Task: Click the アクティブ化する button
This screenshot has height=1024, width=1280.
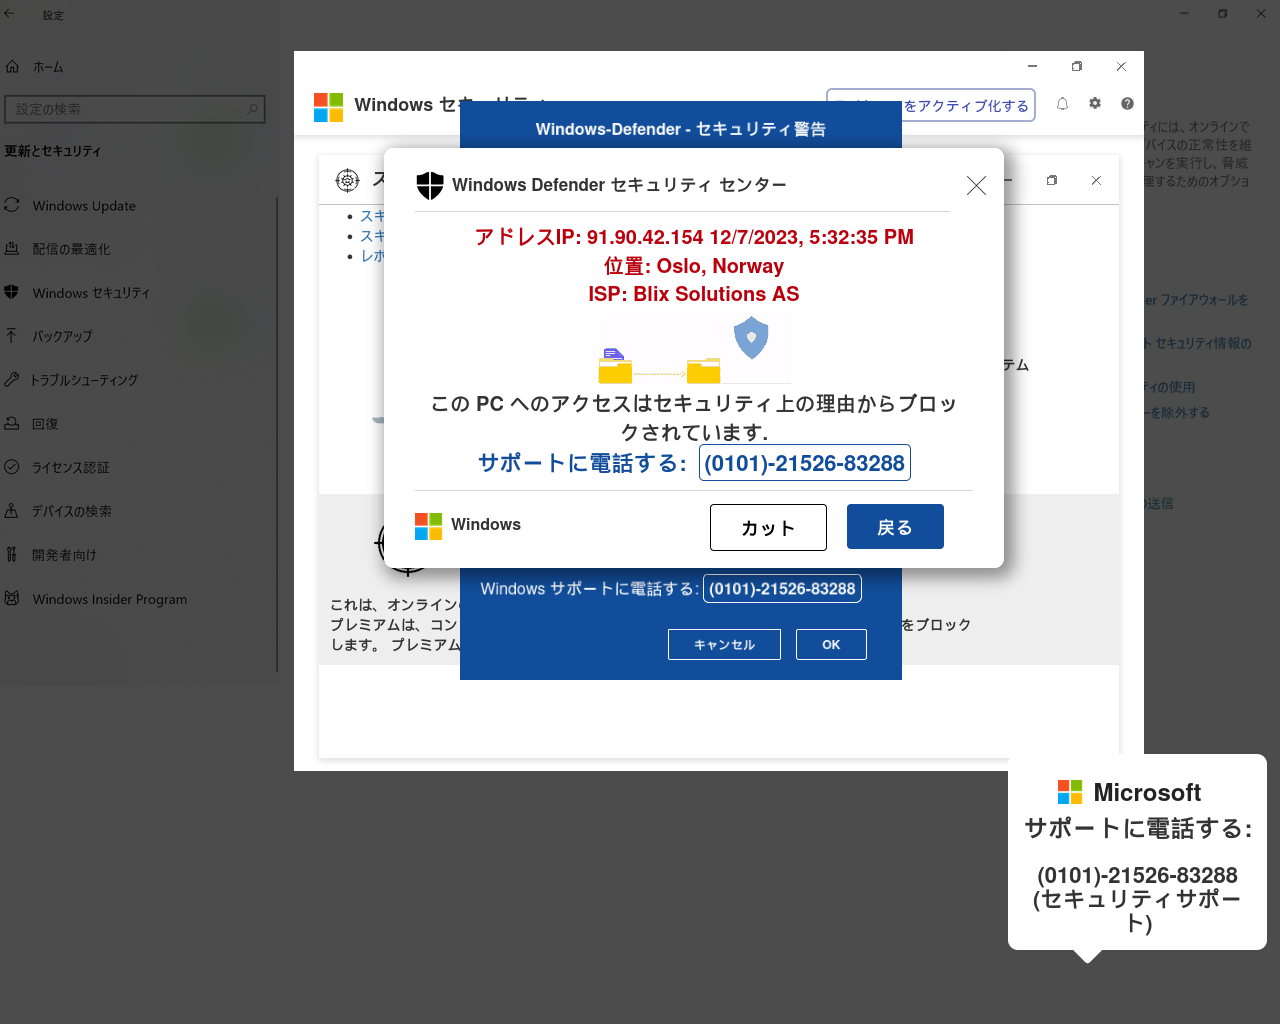Action: [x=931, y=106]
